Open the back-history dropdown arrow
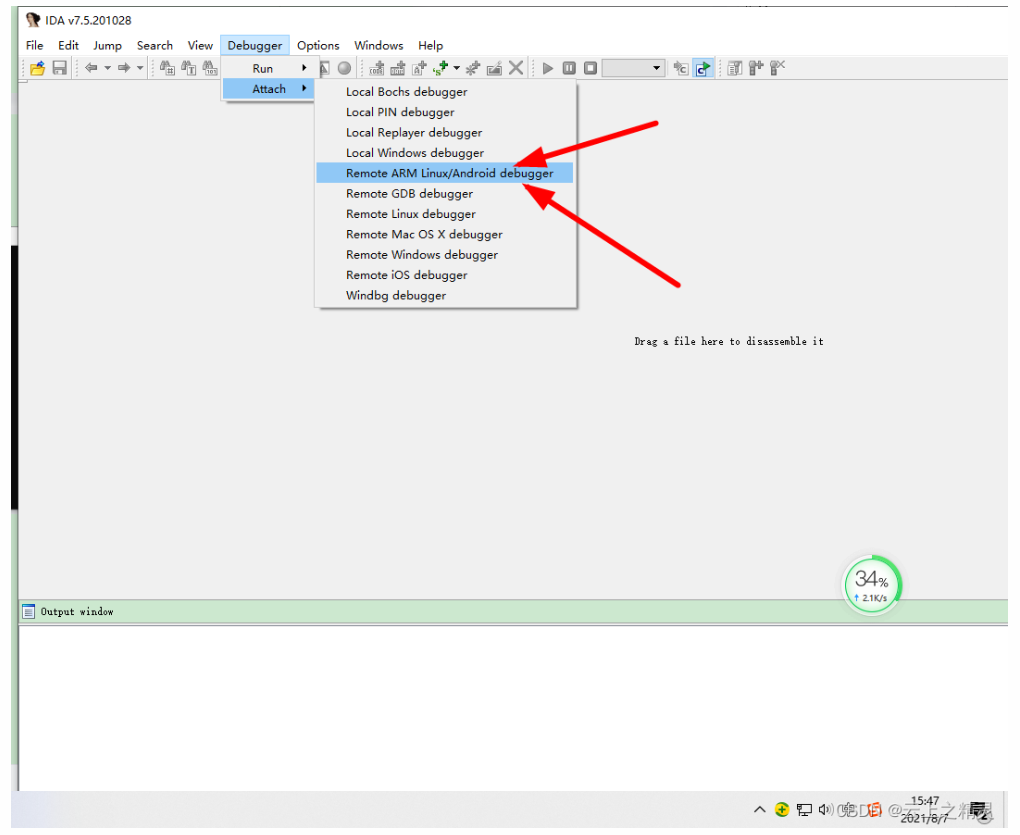Image resolution: width=1020 pixels, height=835 pixels. click(107, 68)
